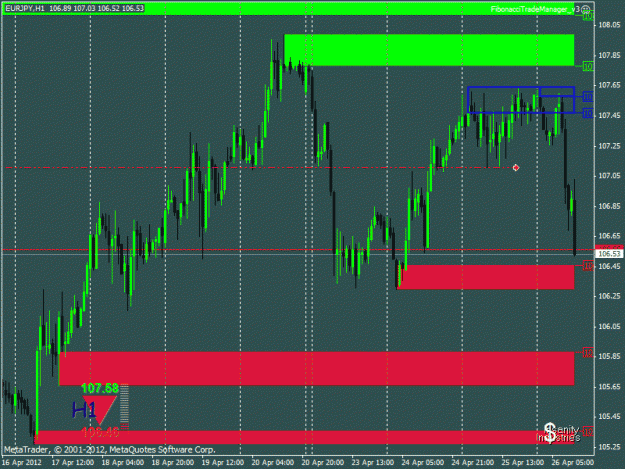Click the 18 Apr 20:00 time label

point(173,463)
